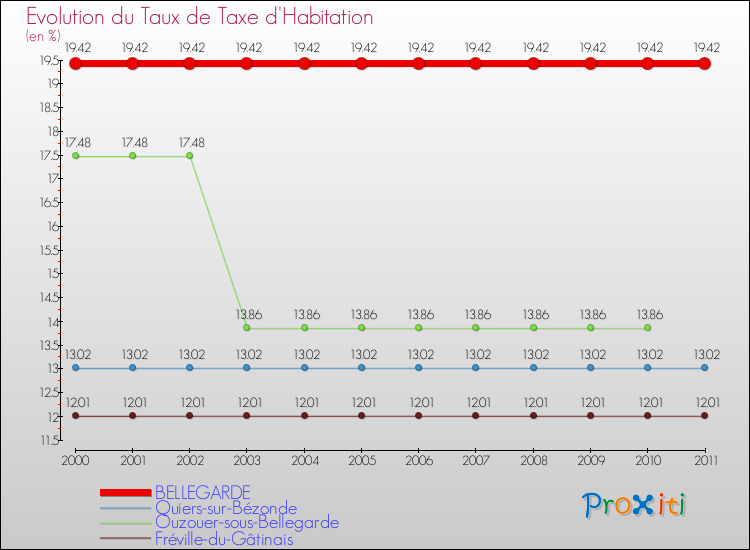This screenshot has height=550, width=750.
Task: Click the 13.5 y-axis label
Action: click(49, 345)
